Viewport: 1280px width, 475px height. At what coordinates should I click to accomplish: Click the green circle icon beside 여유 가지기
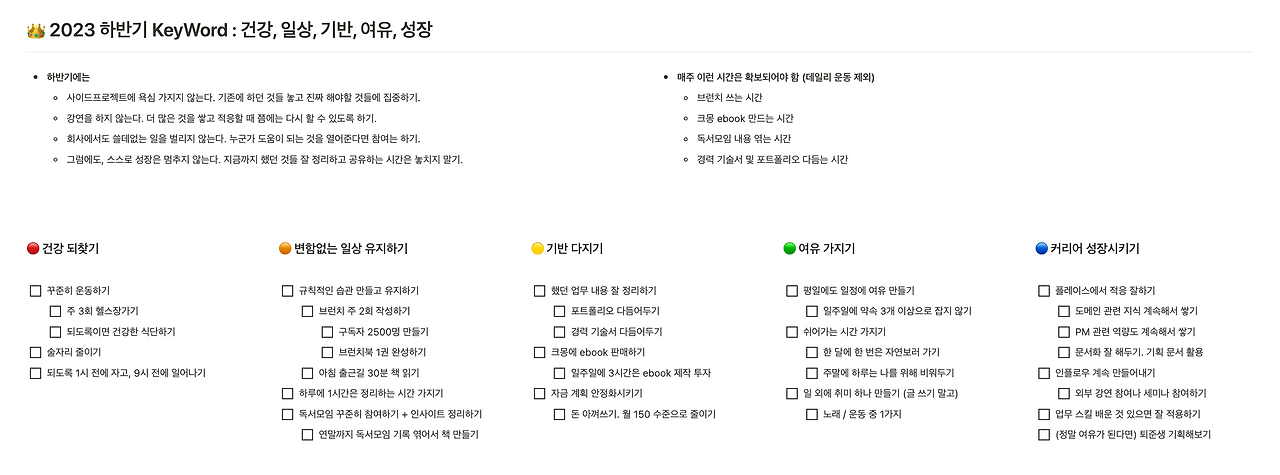(x=789, y=249)
